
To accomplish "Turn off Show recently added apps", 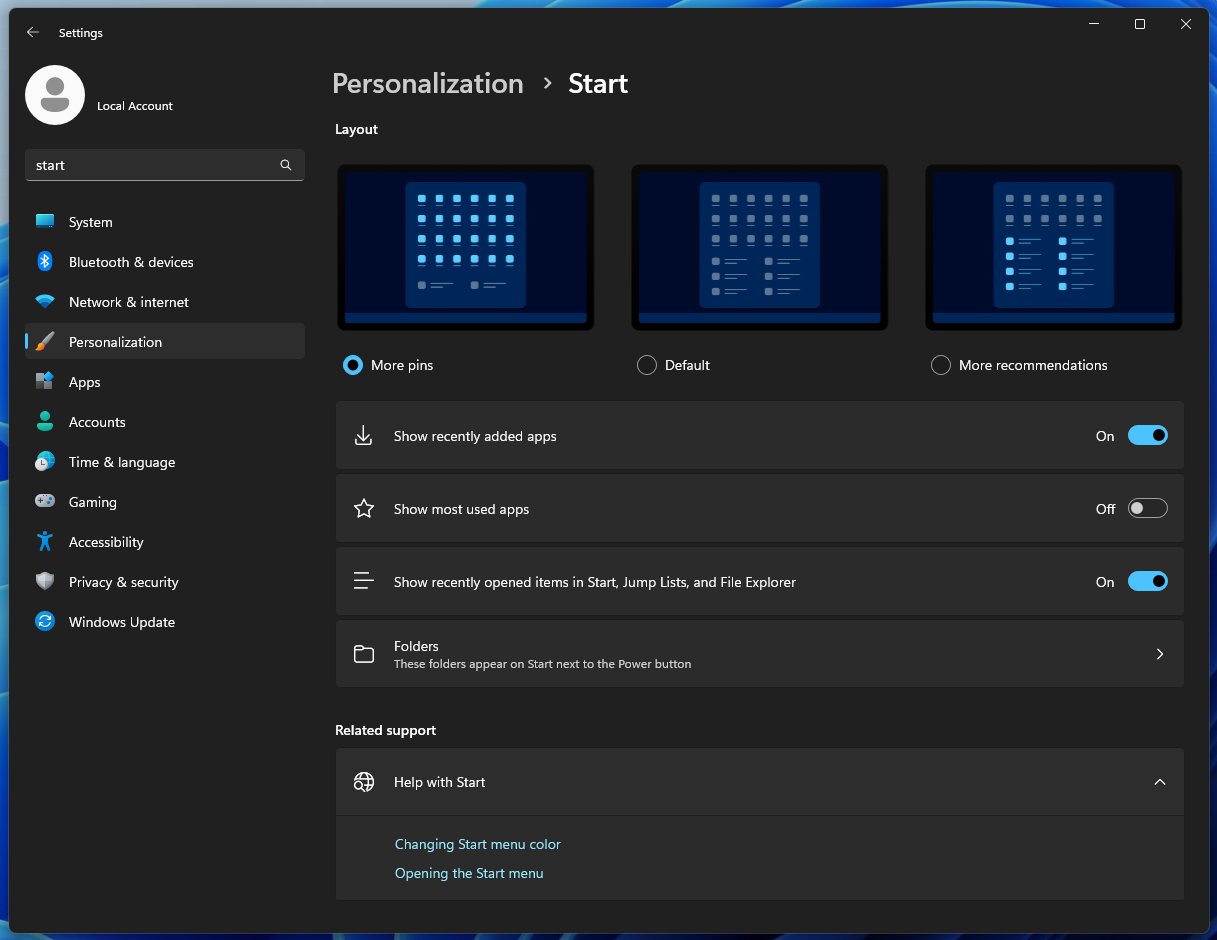I will point(1147,435).
